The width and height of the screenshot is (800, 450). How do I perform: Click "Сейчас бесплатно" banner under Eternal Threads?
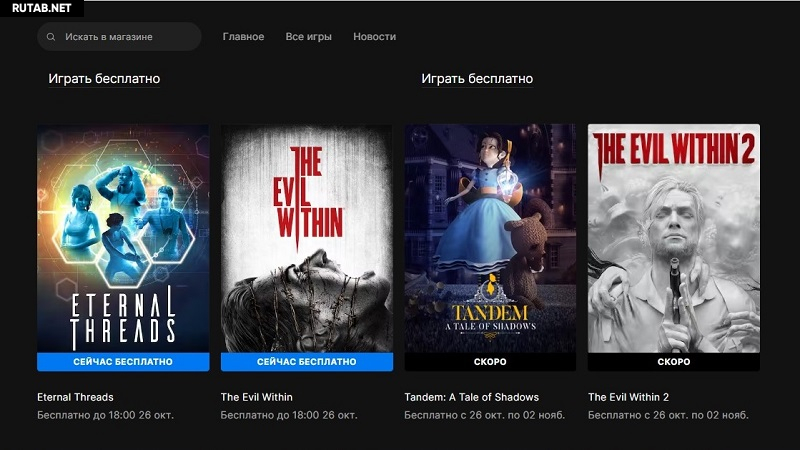coord(123,362)
